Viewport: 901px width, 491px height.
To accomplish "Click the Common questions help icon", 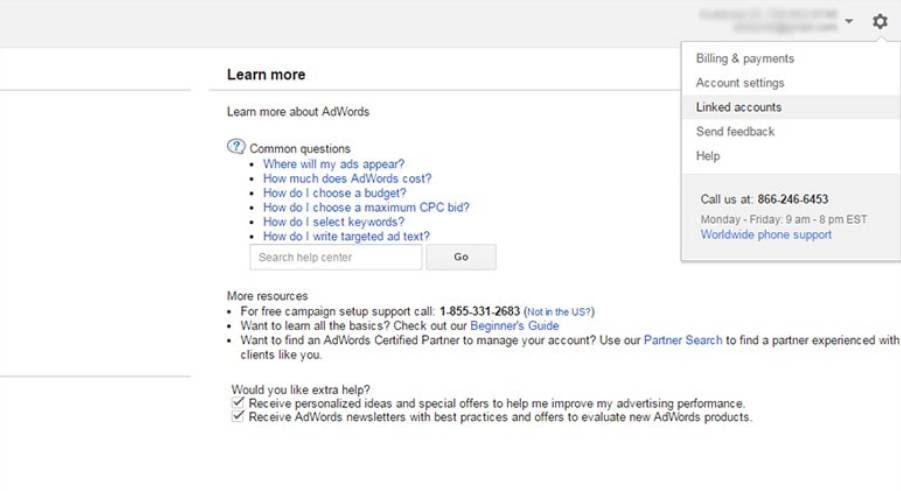I will point(236,147).
